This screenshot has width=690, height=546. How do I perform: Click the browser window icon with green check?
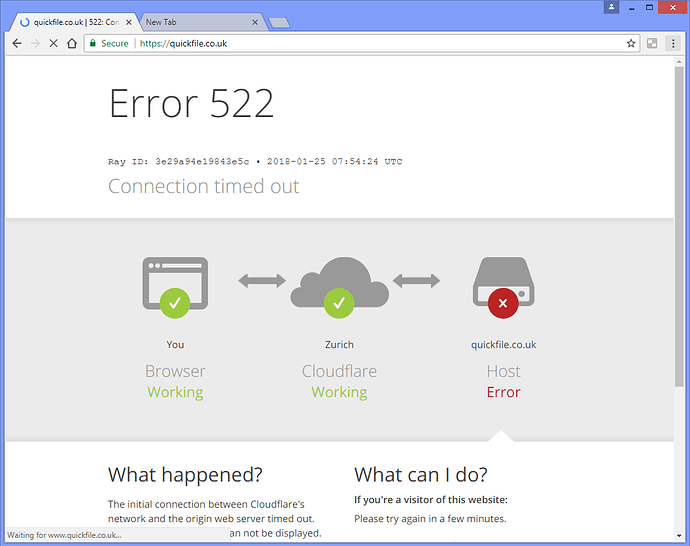tap(175, 286)
